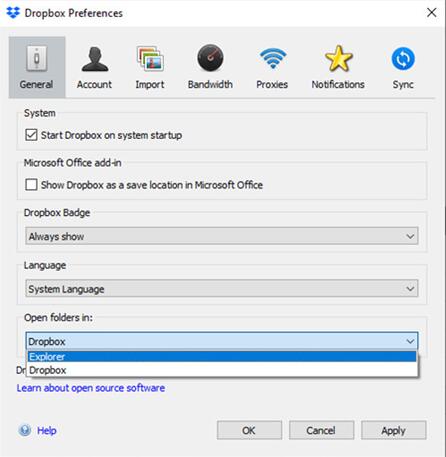
Task: Switch to the Import photos tab icon
Action: 150,59
